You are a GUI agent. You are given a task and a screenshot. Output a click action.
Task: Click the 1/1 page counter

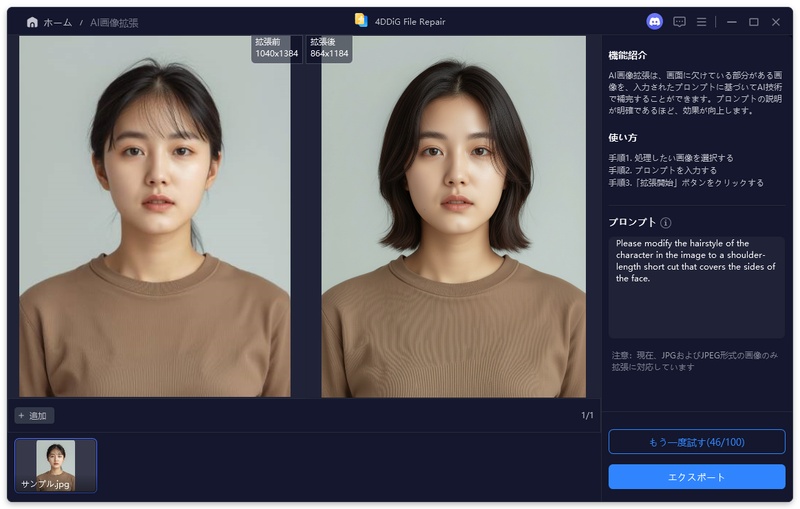coord(587,415)
